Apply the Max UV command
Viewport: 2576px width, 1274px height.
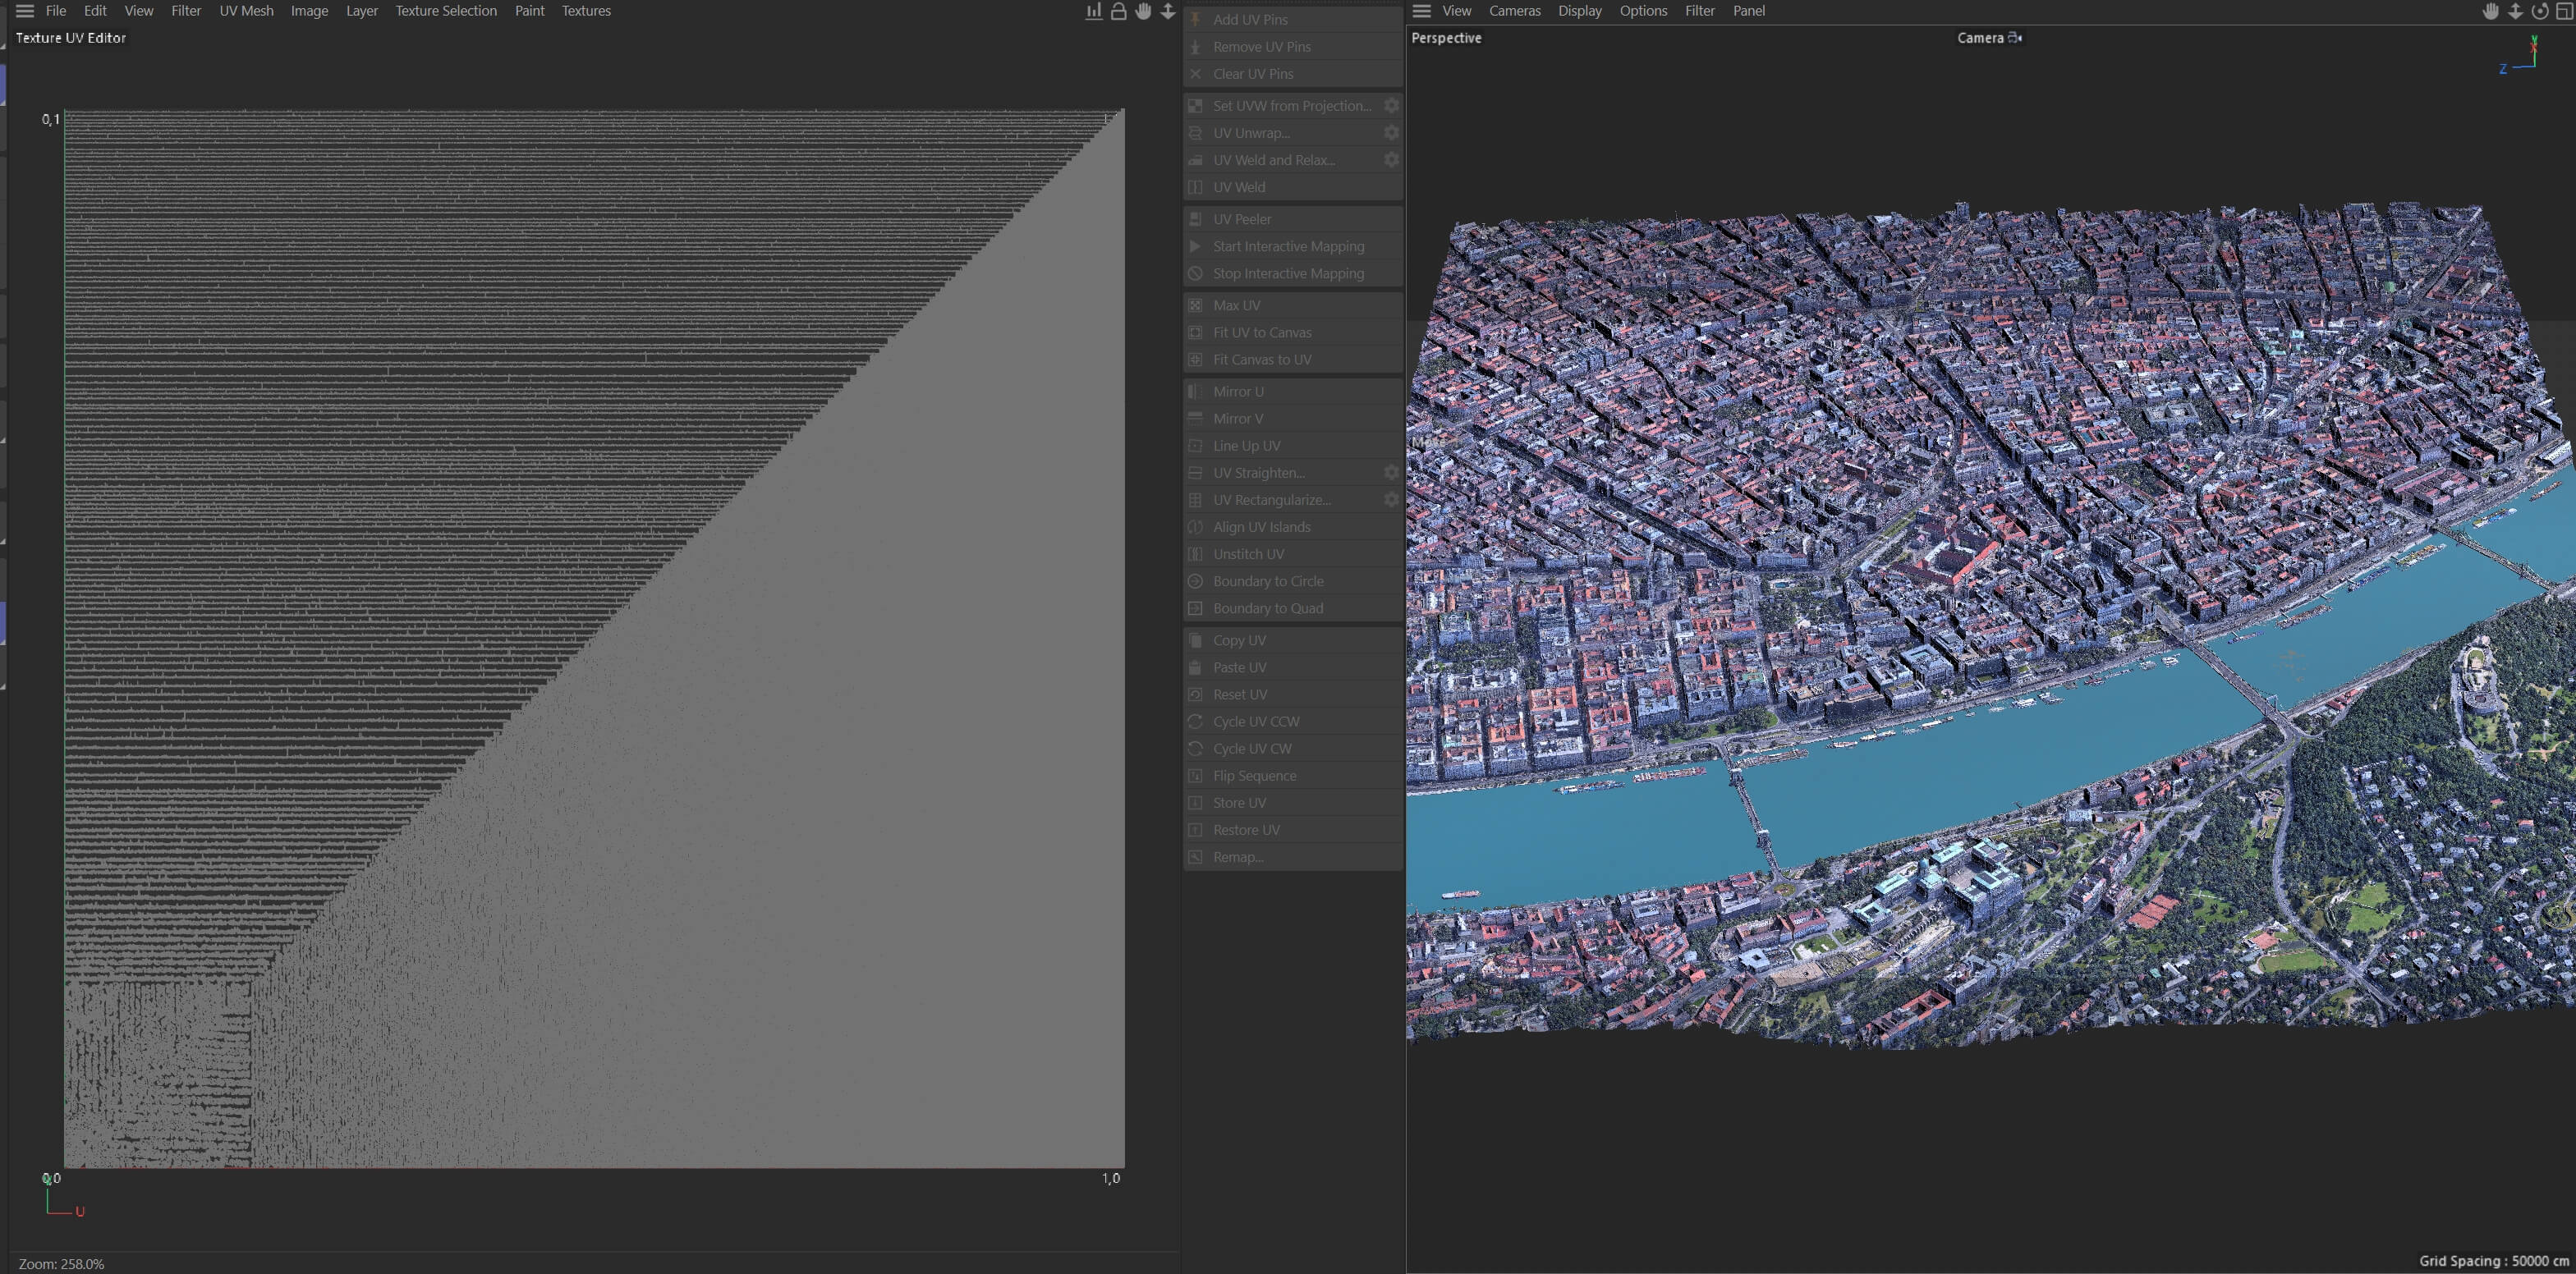[x=1293, y=304]
